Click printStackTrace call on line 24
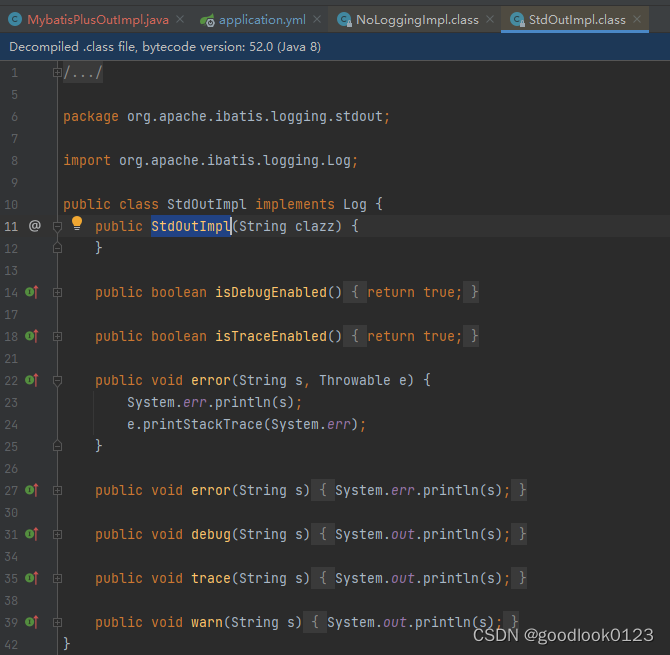The height and width of the screenshot is (655, 670). pos(203,424)
